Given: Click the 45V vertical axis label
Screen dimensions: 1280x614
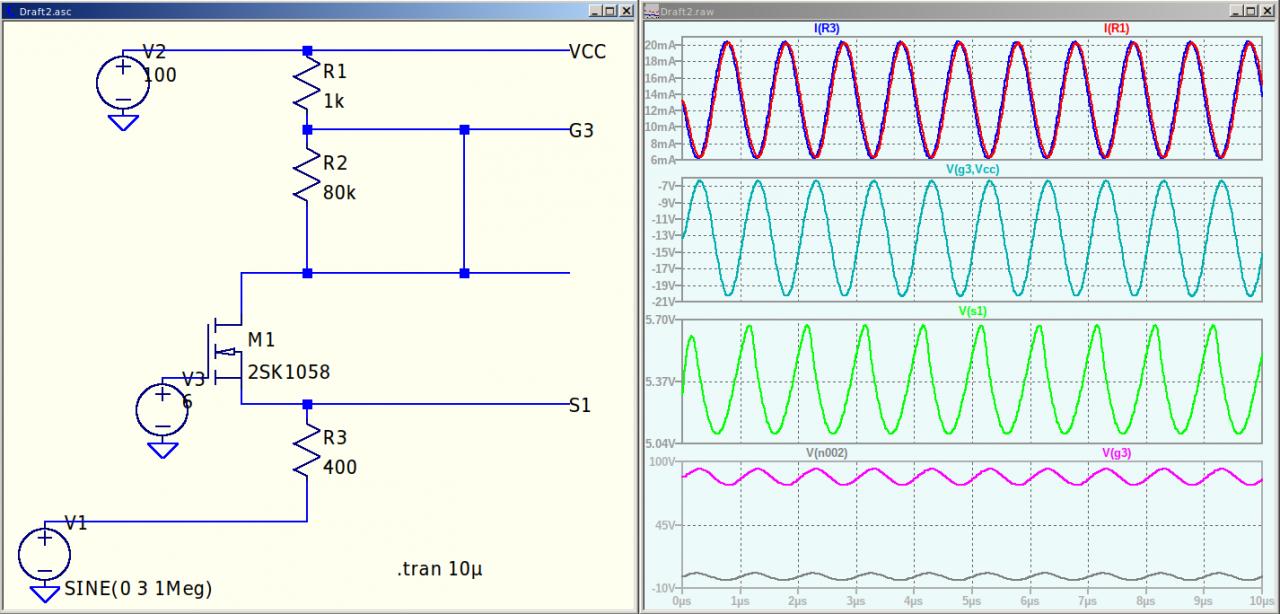Looking at the screenshot, I should point(667,525).
